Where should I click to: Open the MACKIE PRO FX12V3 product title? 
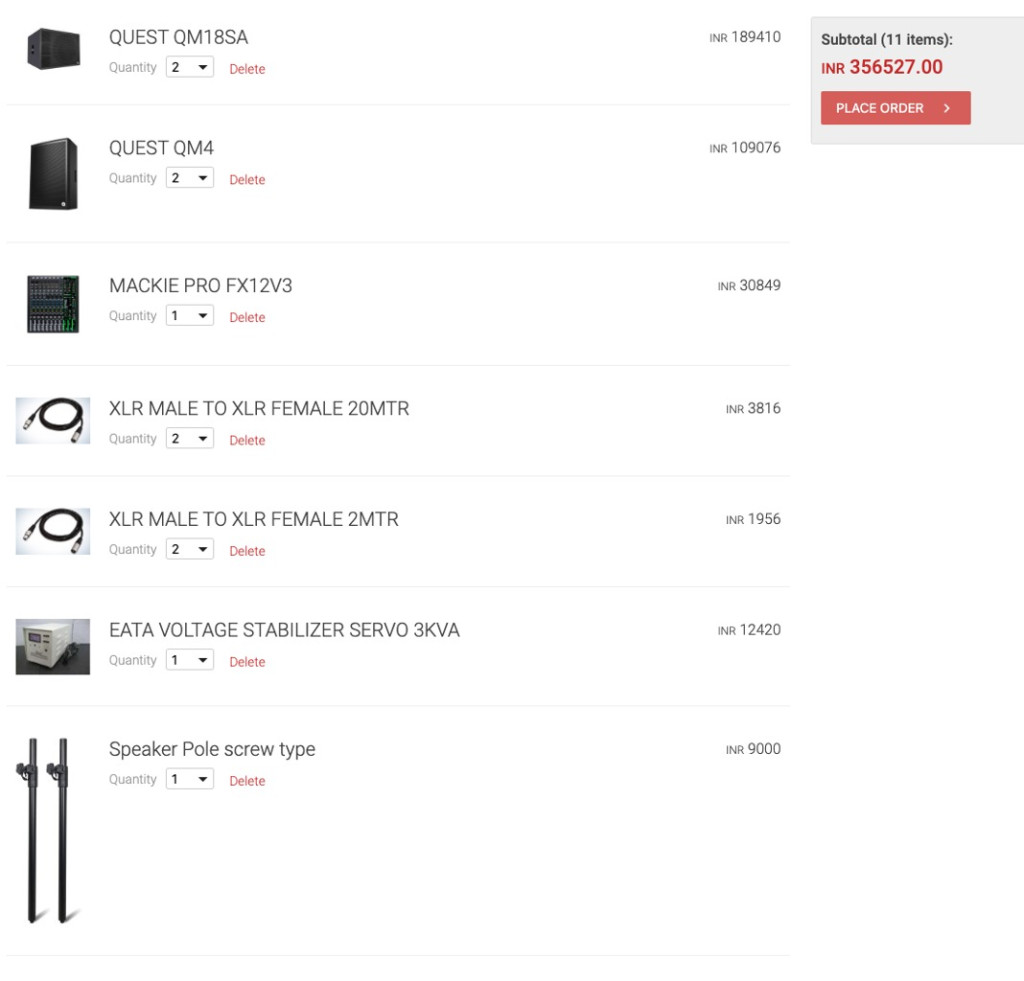(200, 286)
